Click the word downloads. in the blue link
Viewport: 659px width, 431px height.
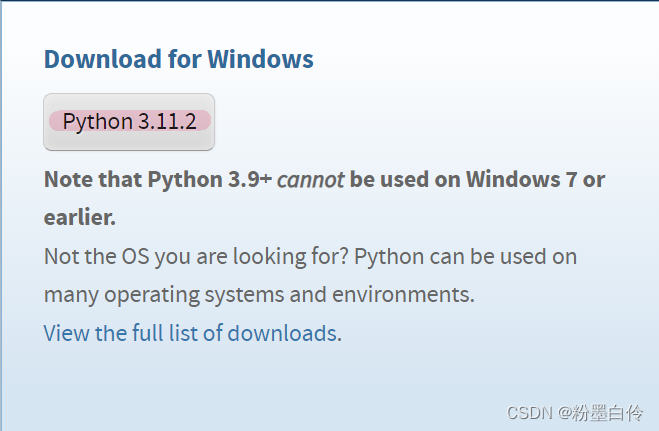285,333
